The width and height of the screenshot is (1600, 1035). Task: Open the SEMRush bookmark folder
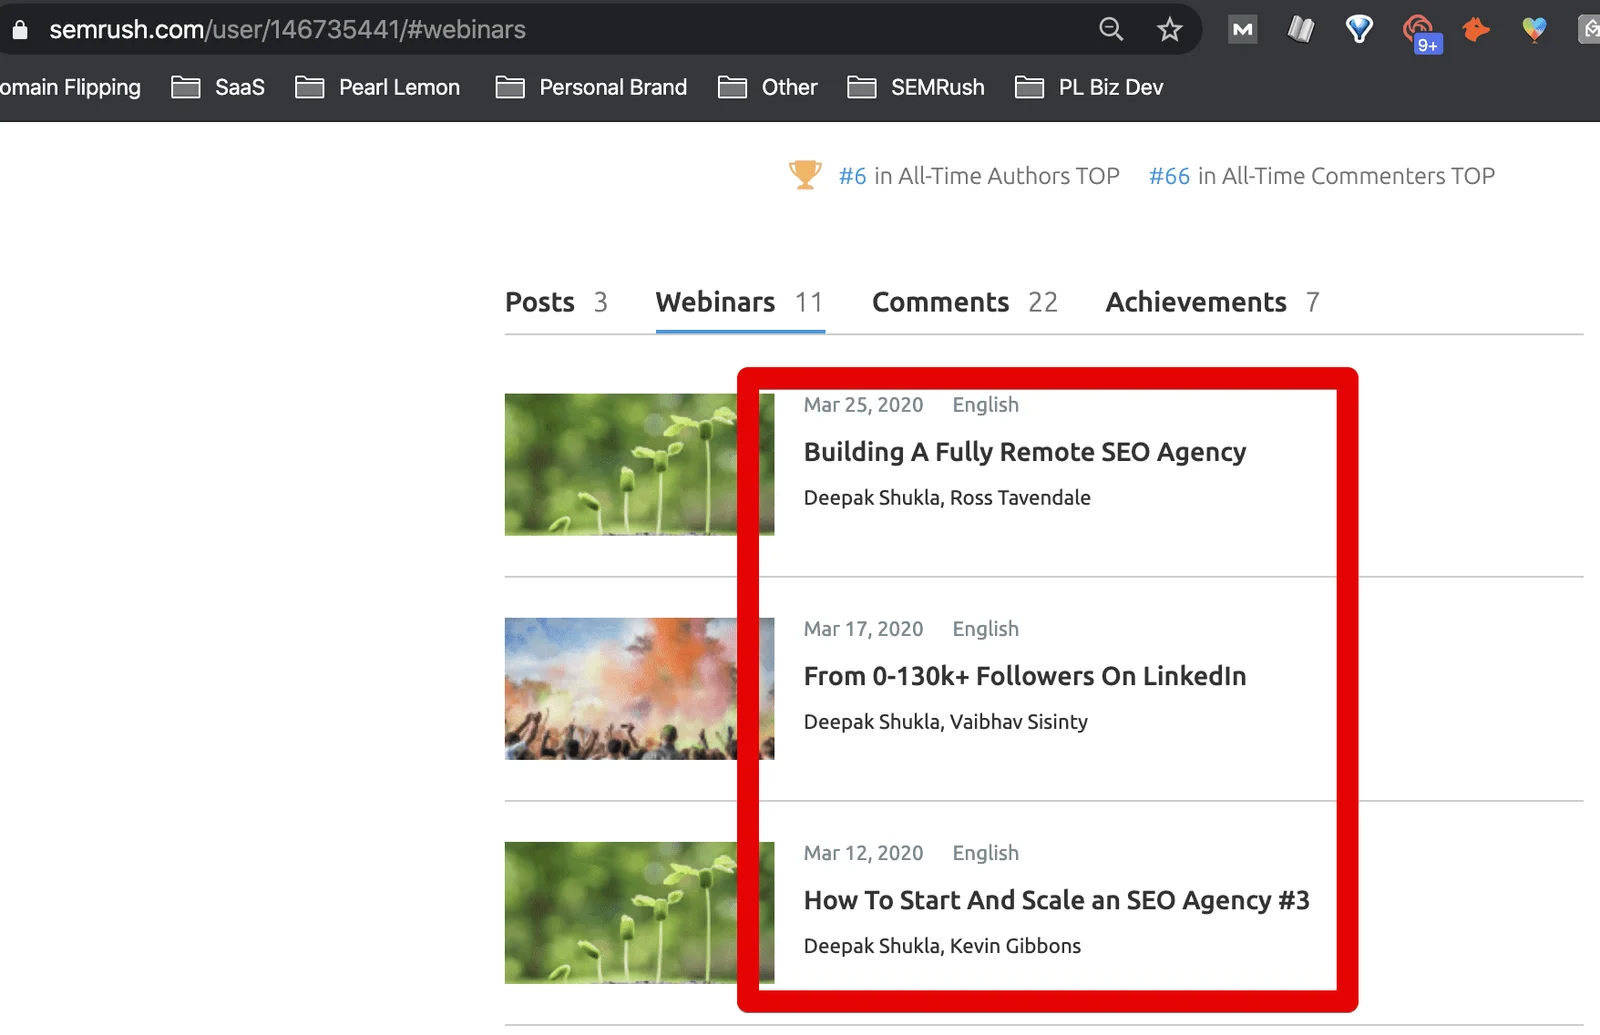pyautogui.click(x=916, y=87)
